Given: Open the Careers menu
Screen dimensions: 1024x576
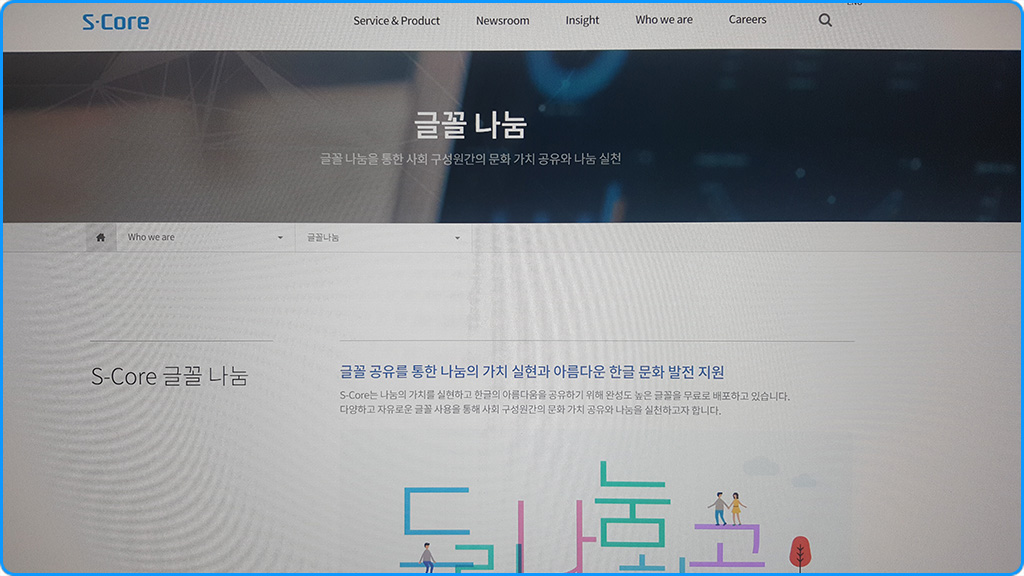Looking at the screenshot, I should 747,20.
